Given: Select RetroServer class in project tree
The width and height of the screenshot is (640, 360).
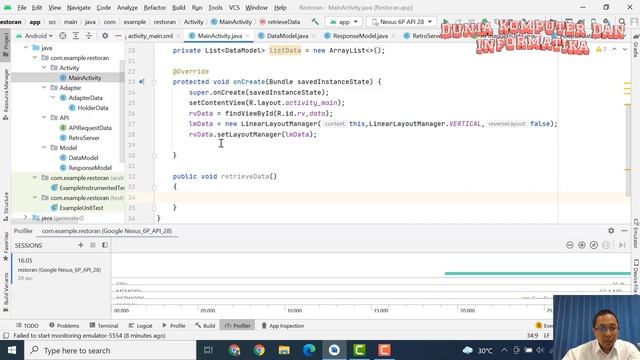Looking at the screenshot, I should click(x=84, y=138).
